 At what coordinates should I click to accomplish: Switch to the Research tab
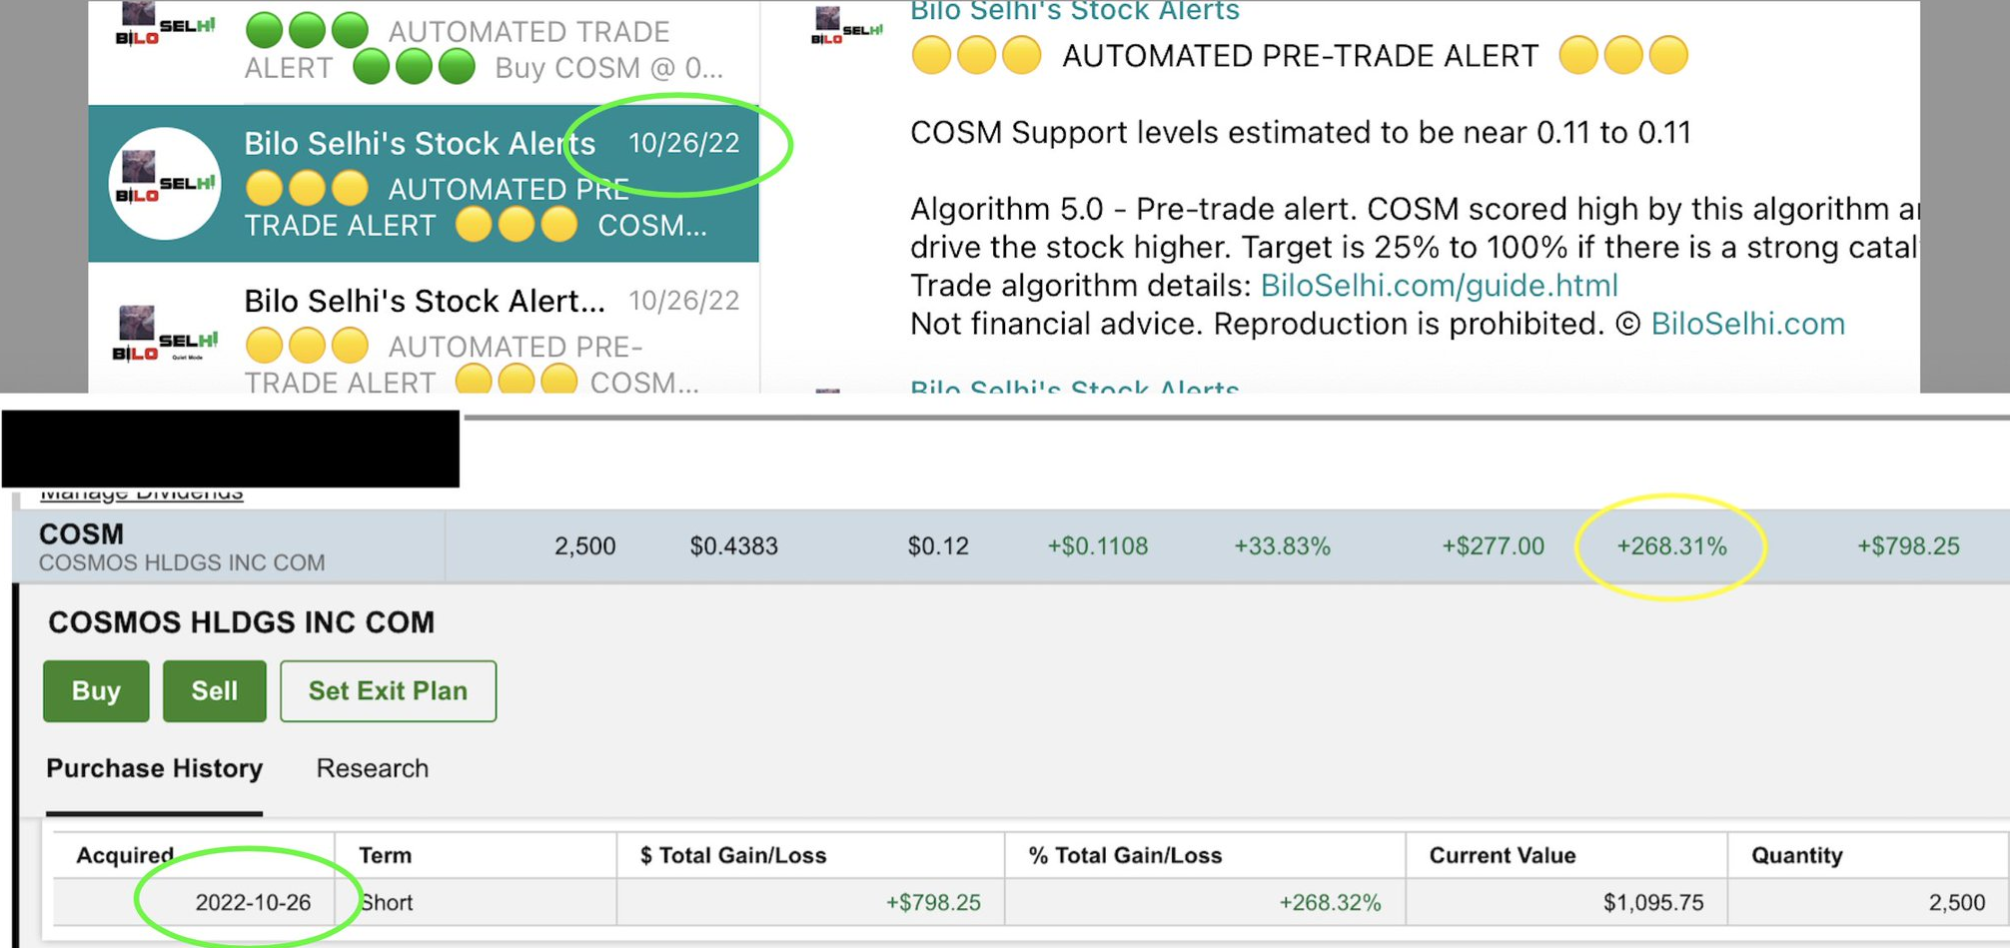pyautogui.click(x=372, y=768)
